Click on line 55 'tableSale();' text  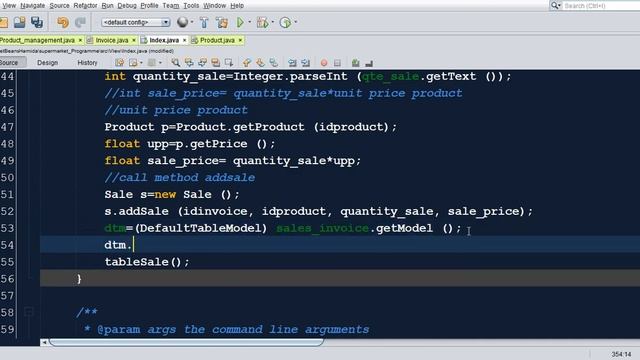tap(147, 262)
